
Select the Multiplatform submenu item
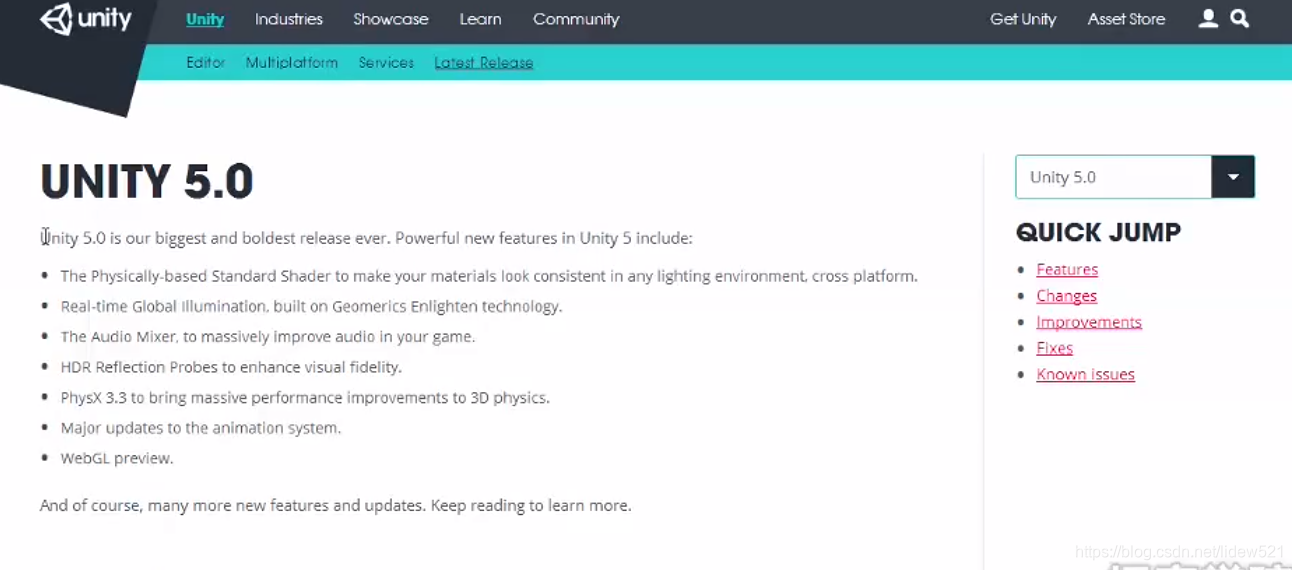click(x=292, y=62)
